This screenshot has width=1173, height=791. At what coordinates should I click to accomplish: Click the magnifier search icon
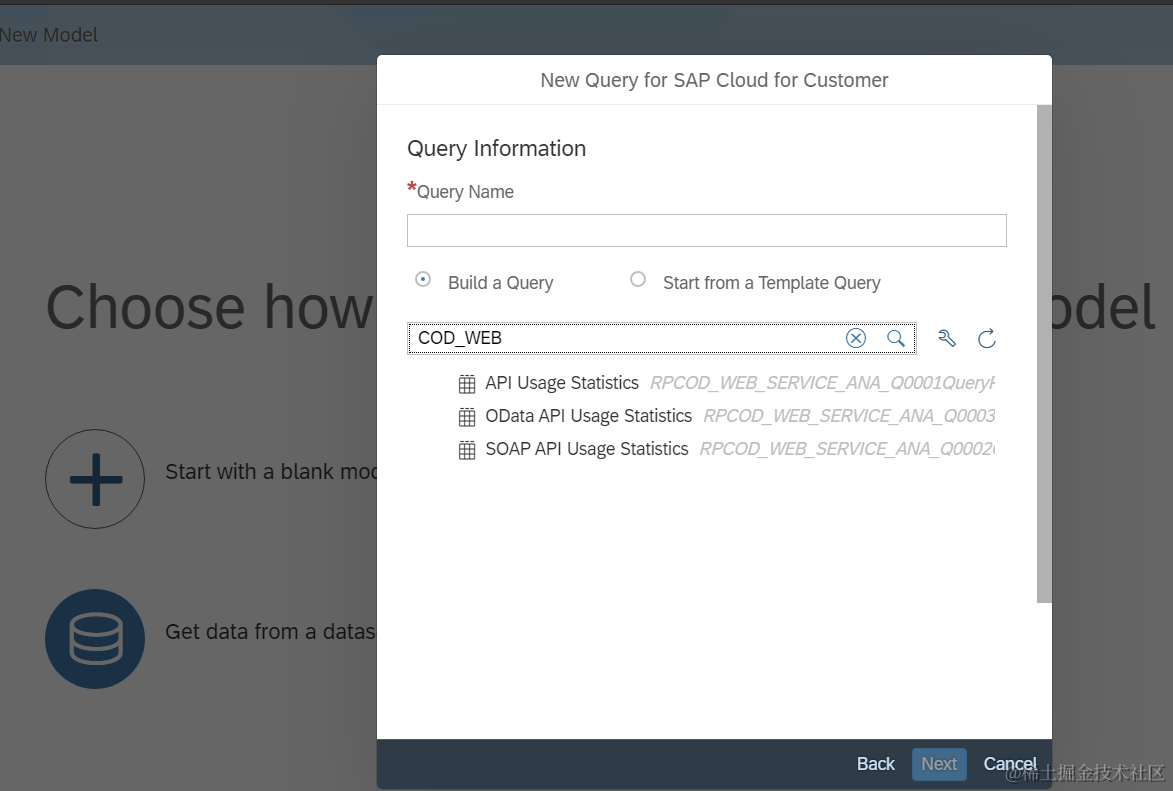(896, 338)
